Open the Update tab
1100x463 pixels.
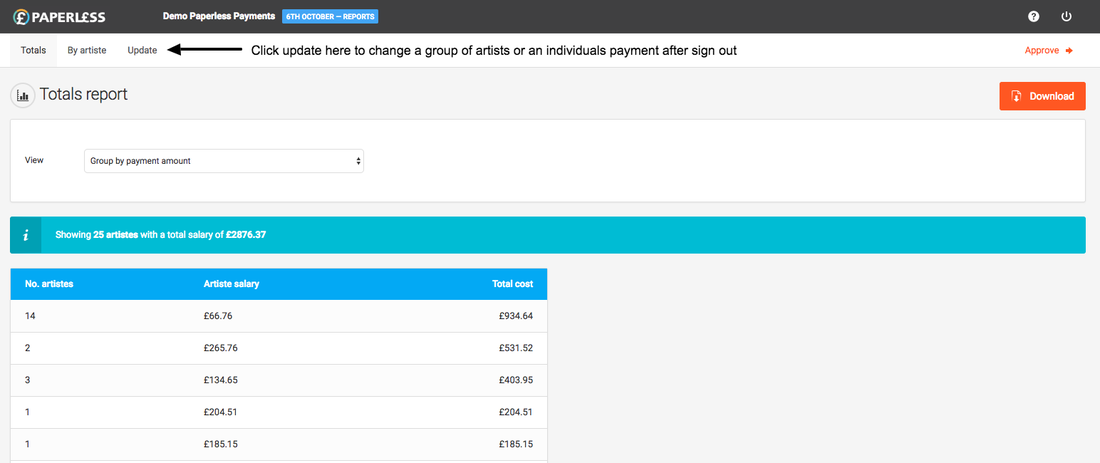[142, 50]
